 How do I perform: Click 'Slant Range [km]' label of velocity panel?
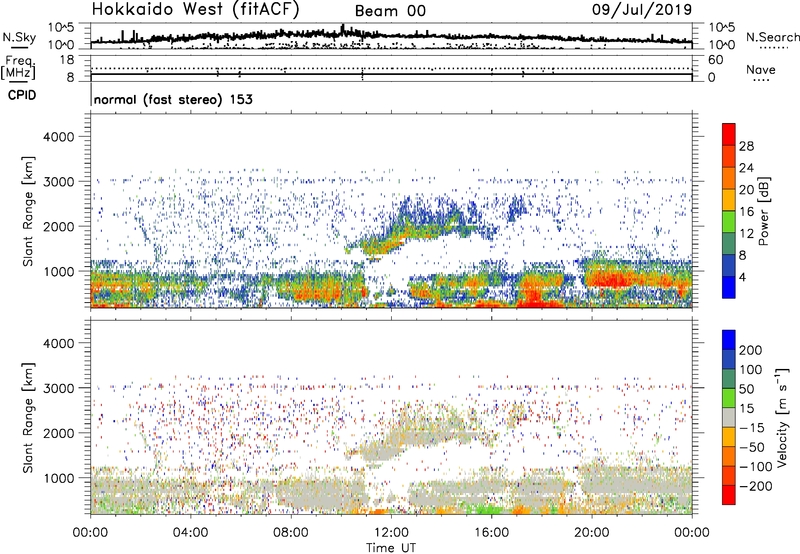coord(28,417)
